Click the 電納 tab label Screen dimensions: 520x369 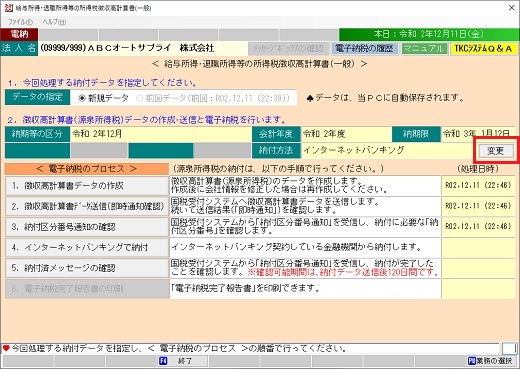(x=19, y=34)
